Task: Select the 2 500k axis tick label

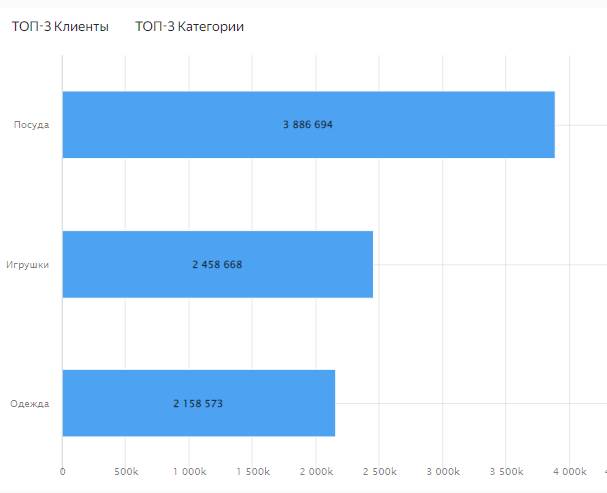Action: coord(380,470)
